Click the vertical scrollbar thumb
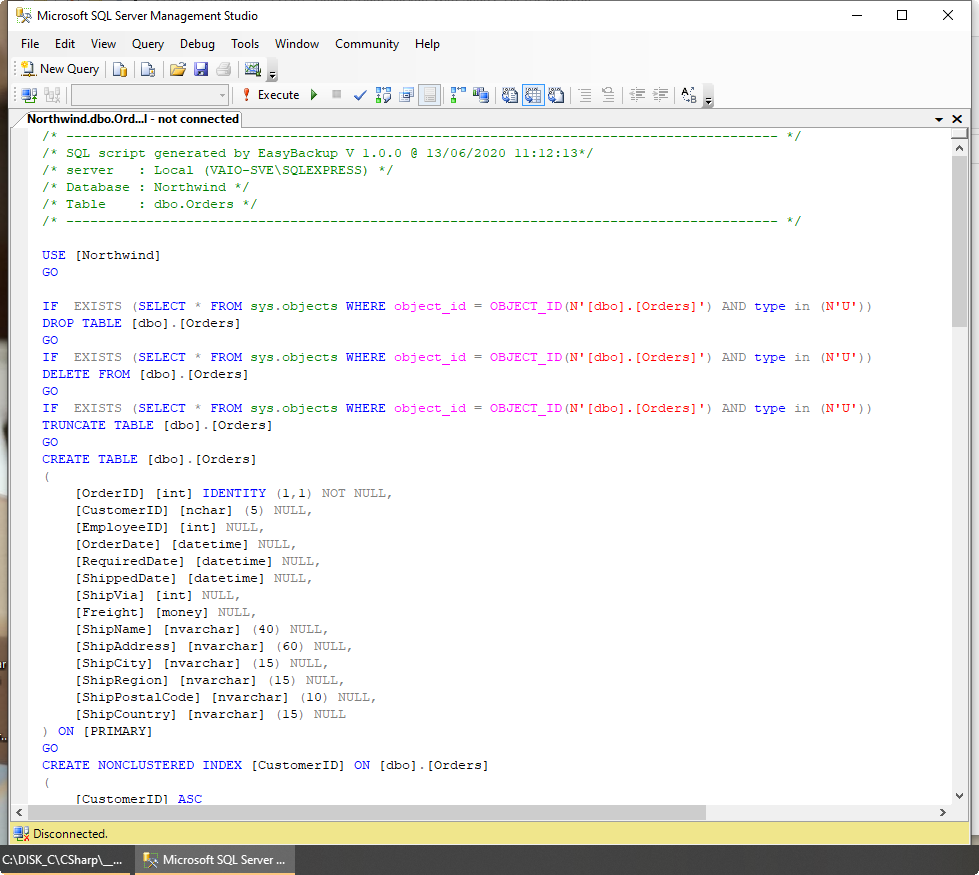Viewport: 979px width, 875px height. tap(959, 241)
